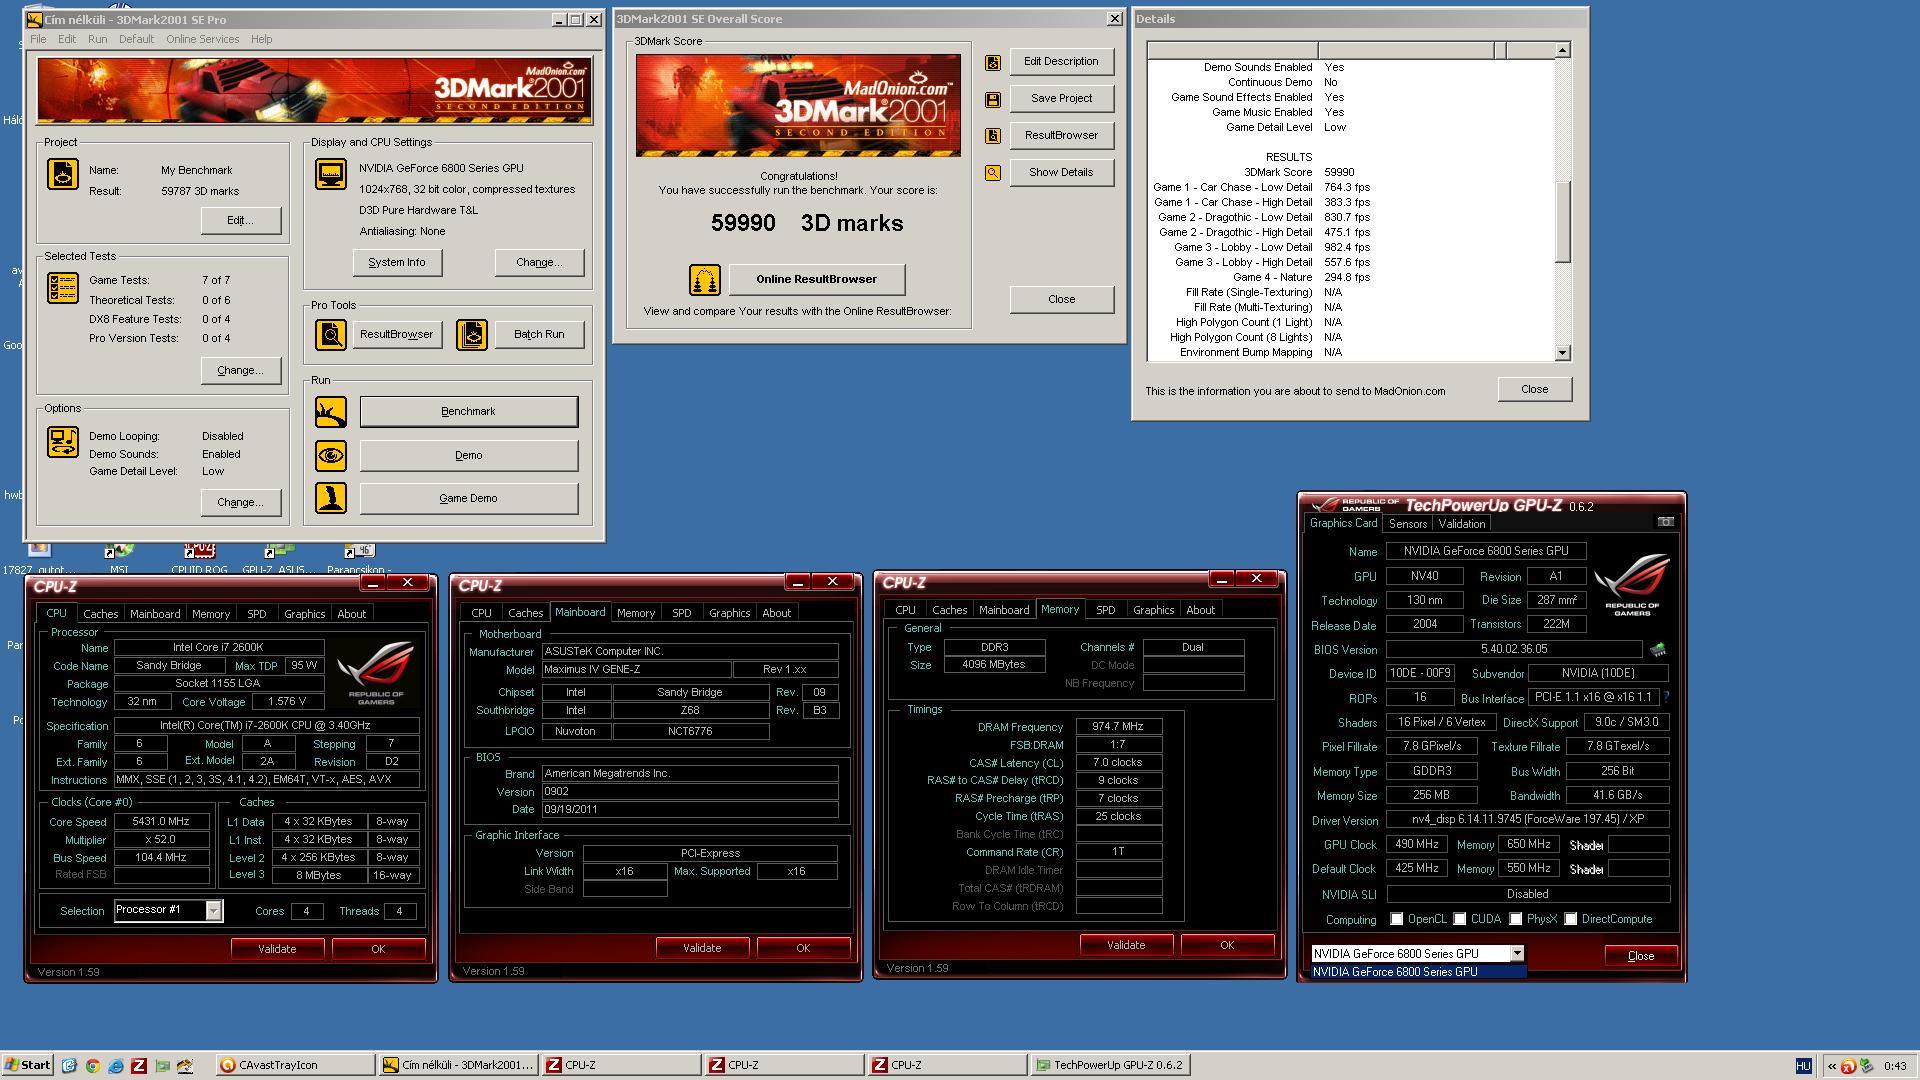Toggle the DirectCompute checkbox in GPU-Z
The height and width of the screenshot is (1080, 1920).
click(x=1571, y=919)
